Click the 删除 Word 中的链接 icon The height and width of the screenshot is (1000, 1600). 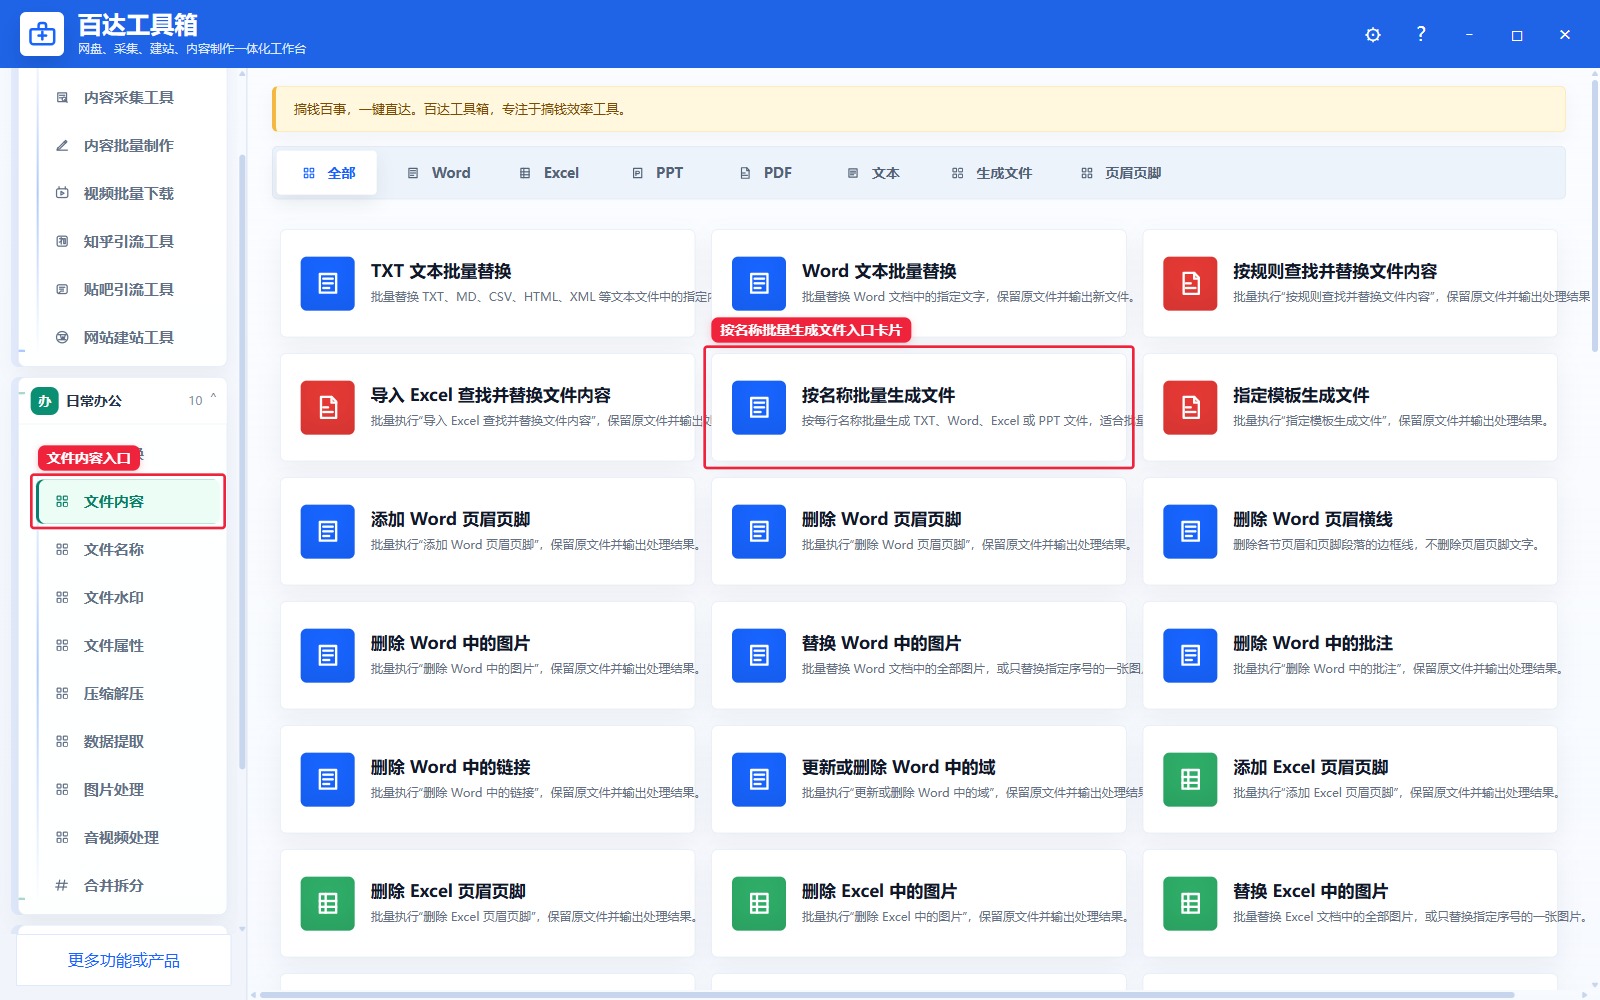328,780
